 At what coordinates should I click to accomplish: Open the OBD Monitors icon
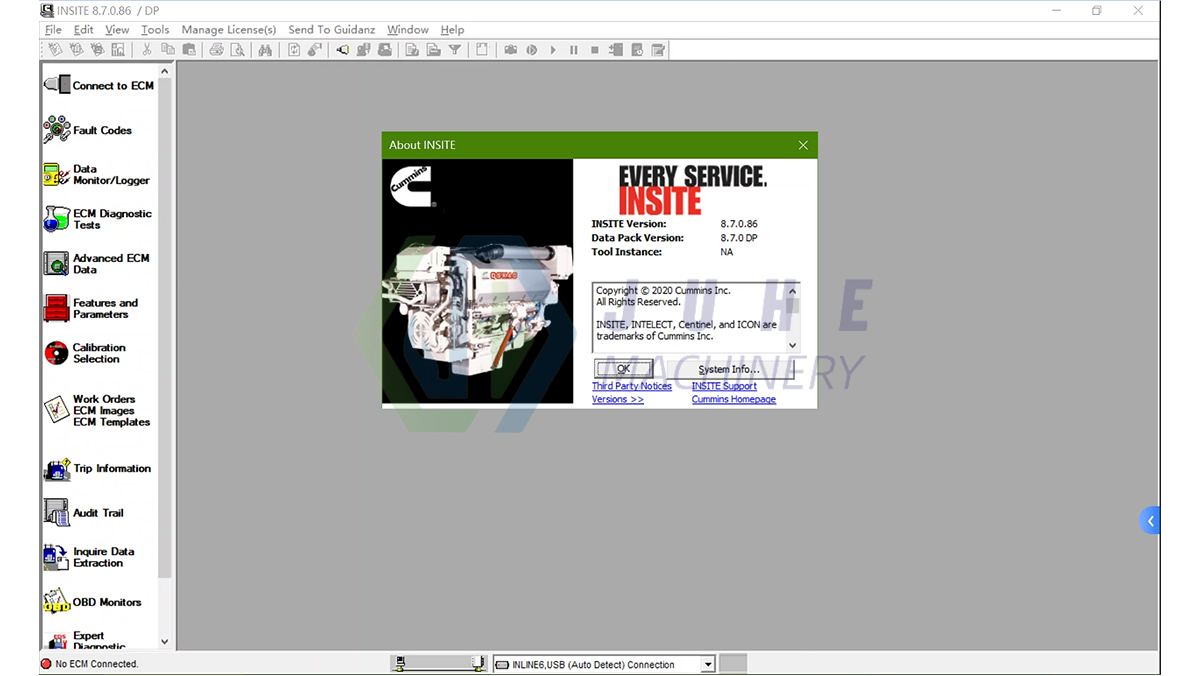tap(57, 602)
